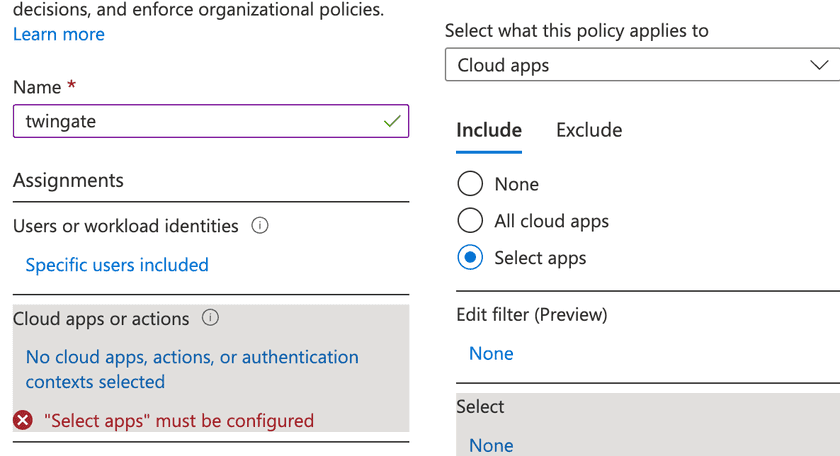
Task: Click the Users or workload identities label
Action: 126,226
